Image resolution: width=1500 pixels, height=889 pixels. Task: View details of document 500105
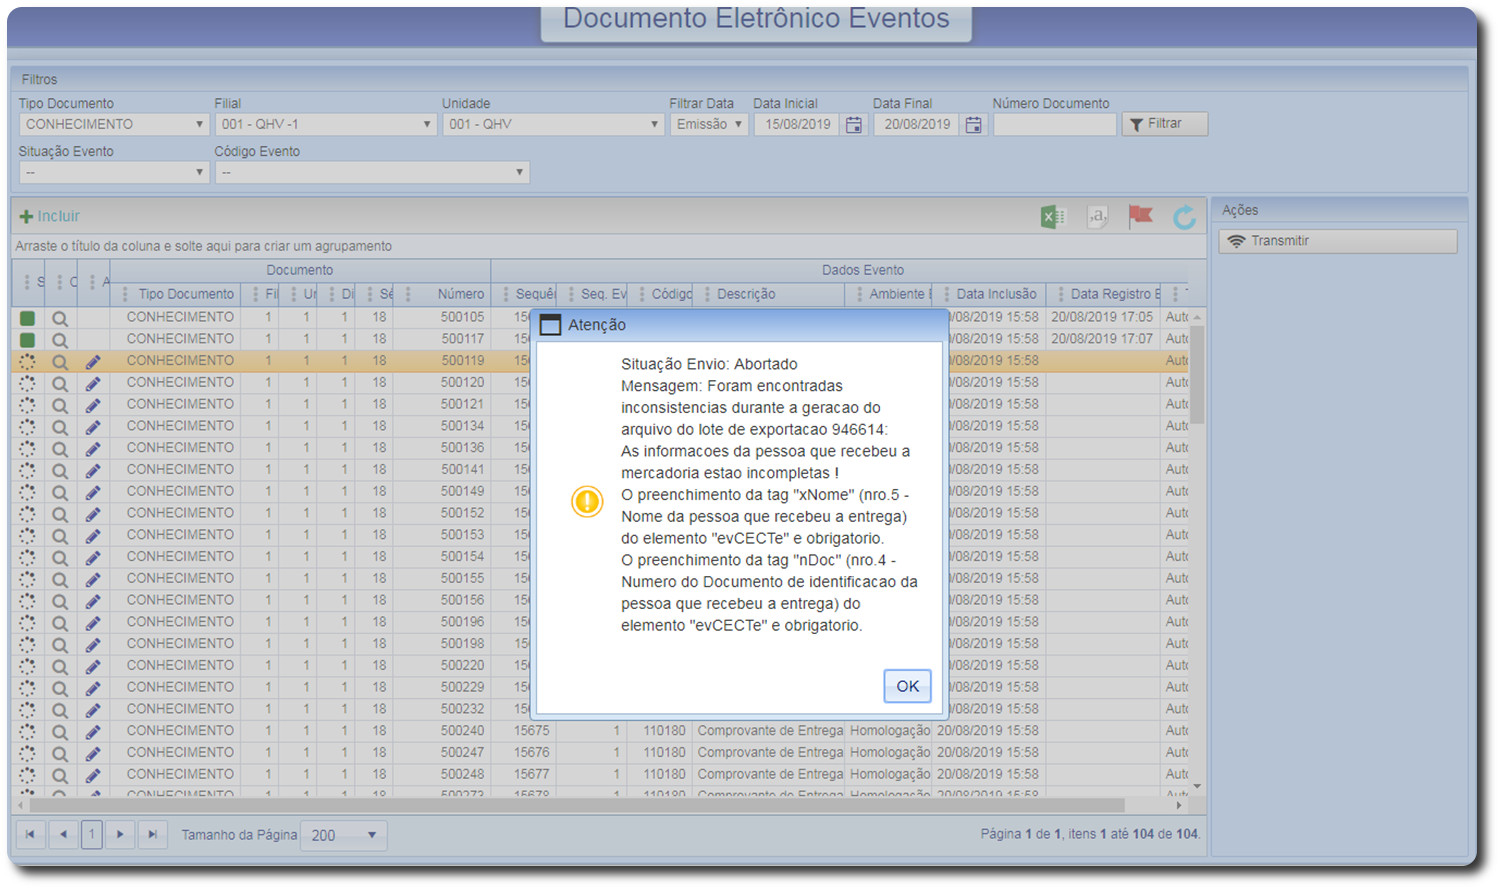[x=60, y=318]
